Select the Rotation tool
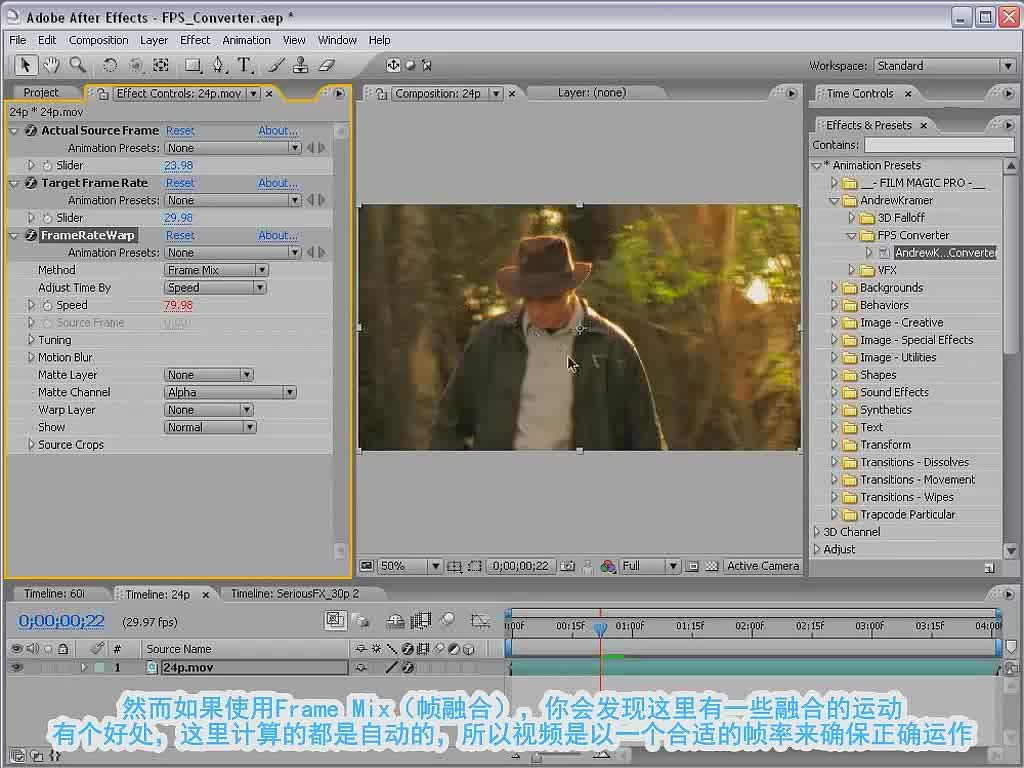This screenshot has height=768, width=1024. tap(110, 65)
